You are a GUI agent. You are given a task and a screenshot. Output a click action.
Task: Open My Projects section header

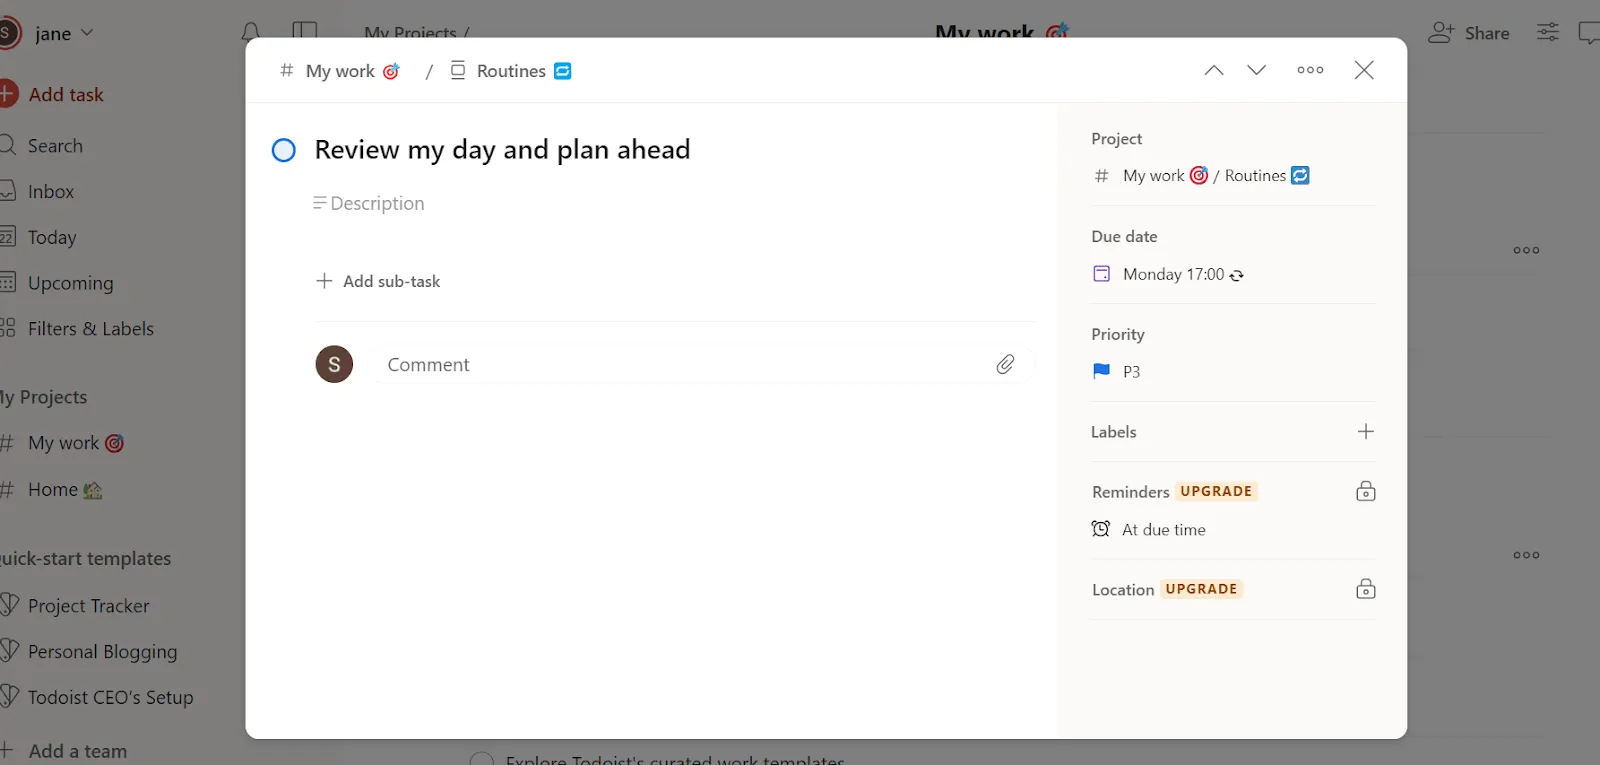point(44,397)
